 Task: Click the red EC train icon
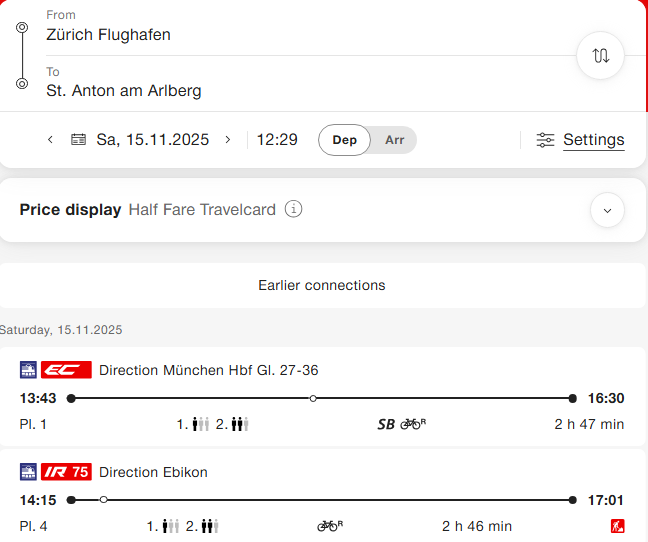tap(67, 370)
